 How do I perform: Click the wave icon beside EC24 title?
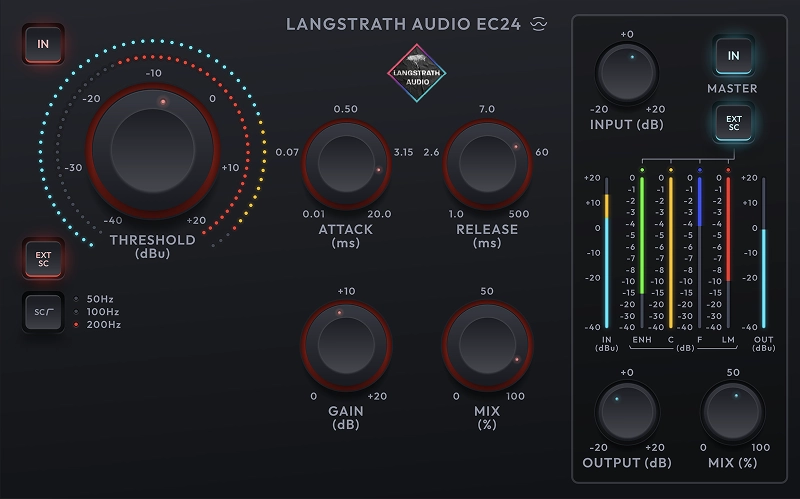click(x=539, y=24)
